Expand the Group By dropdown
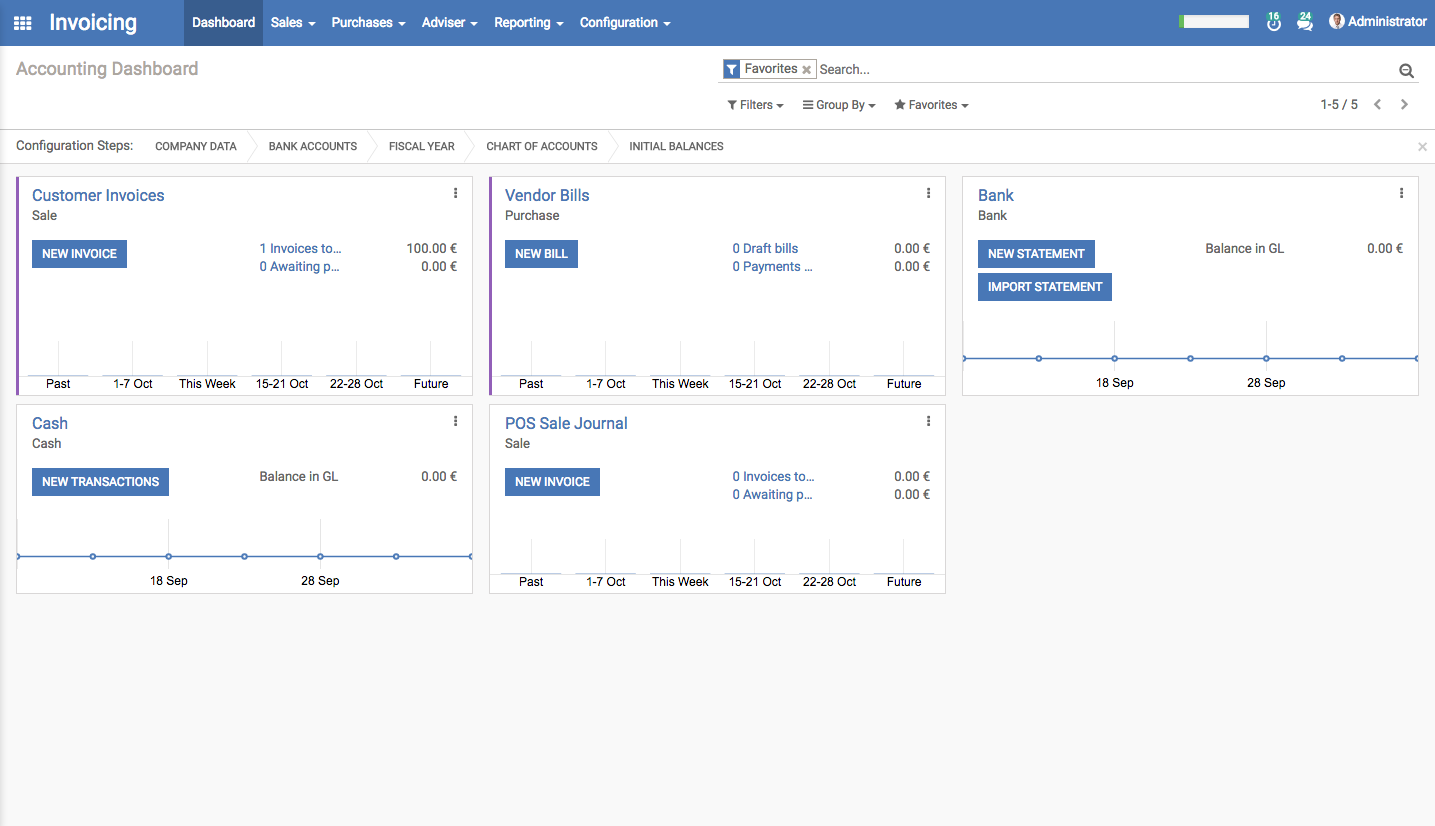1435x826 pixels. pos(839,105)
